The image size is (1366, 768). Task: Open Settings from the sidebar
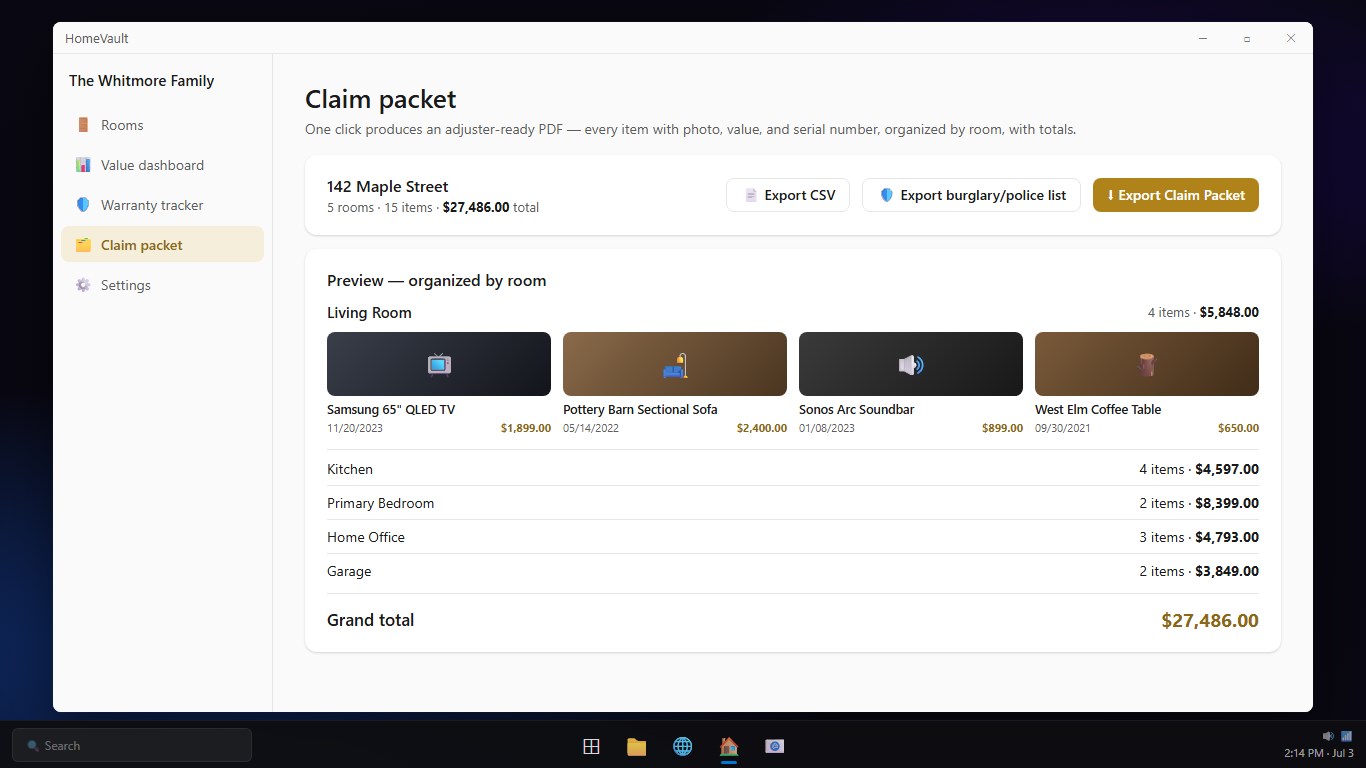(x=162, y=285)
